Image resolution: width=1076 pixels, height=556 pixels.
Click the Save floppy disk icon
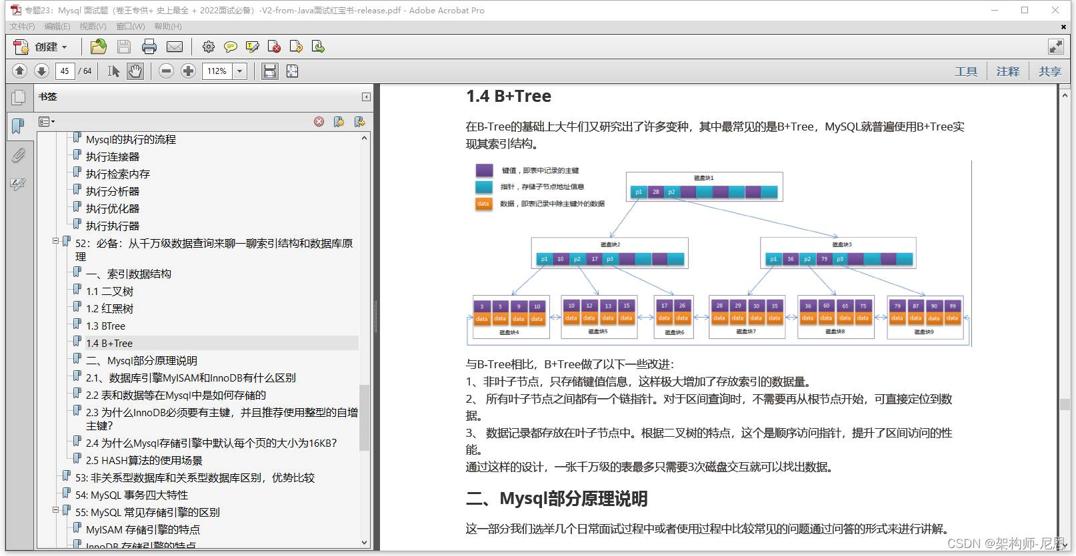point(124,47)
